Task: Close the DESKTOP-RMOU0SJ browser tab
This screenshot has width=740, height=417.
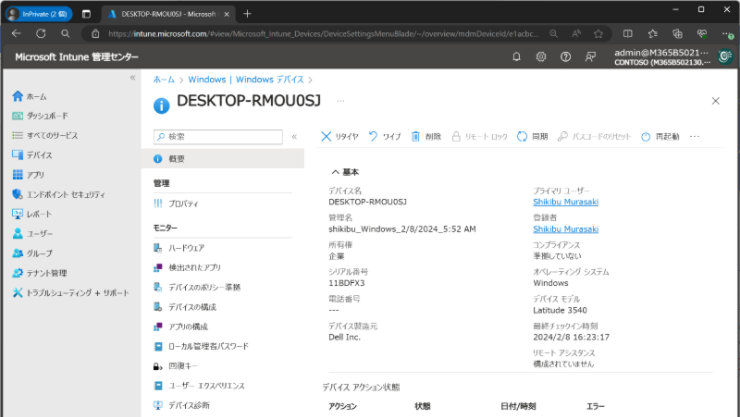Action: (227, 14)
